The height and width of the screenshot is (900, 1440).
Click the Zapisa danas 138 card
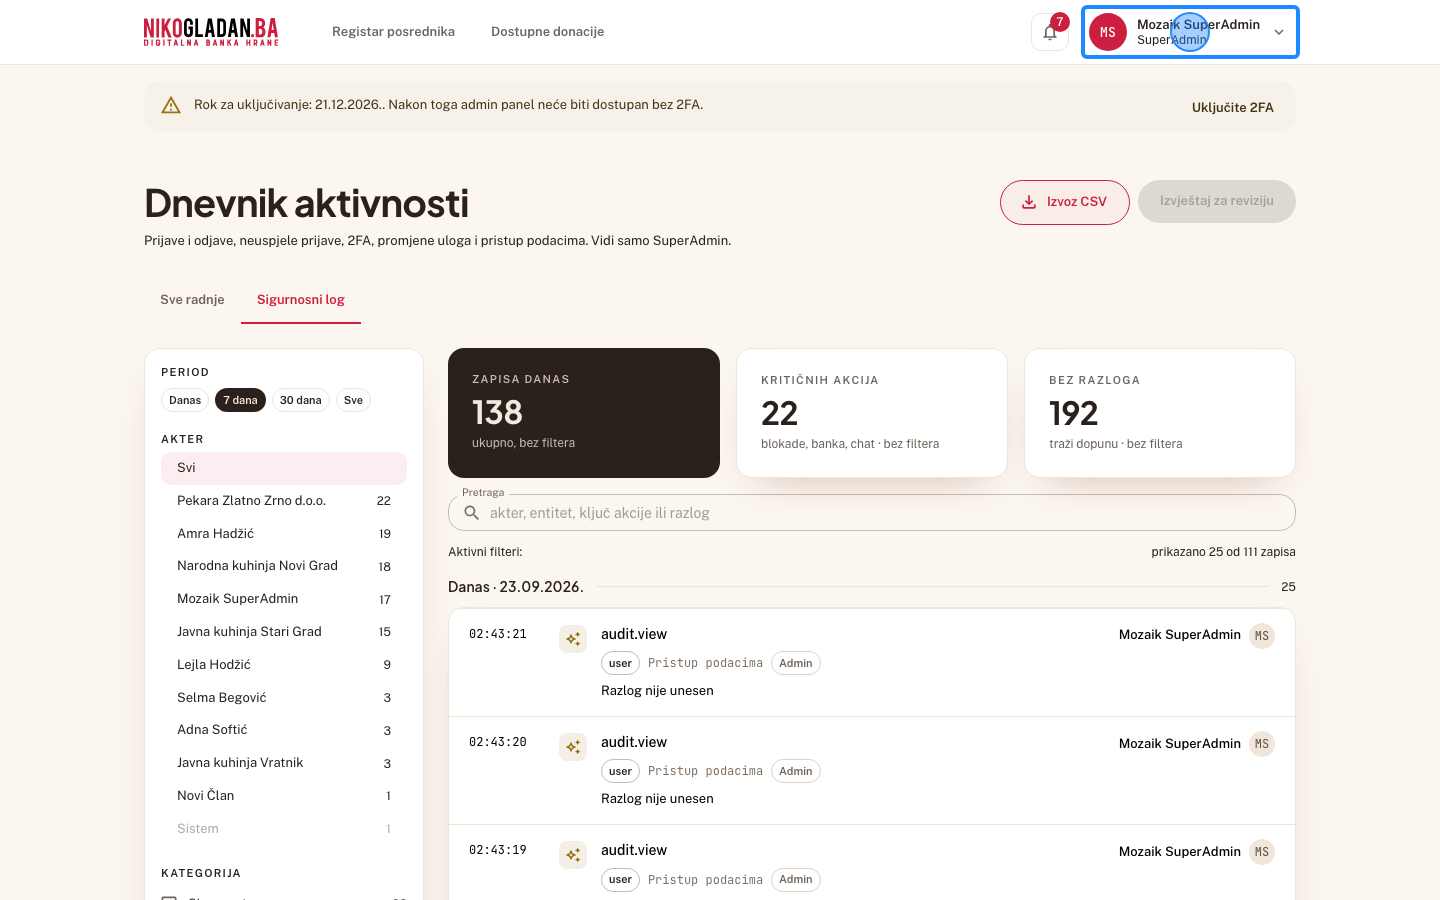[584, 413]
